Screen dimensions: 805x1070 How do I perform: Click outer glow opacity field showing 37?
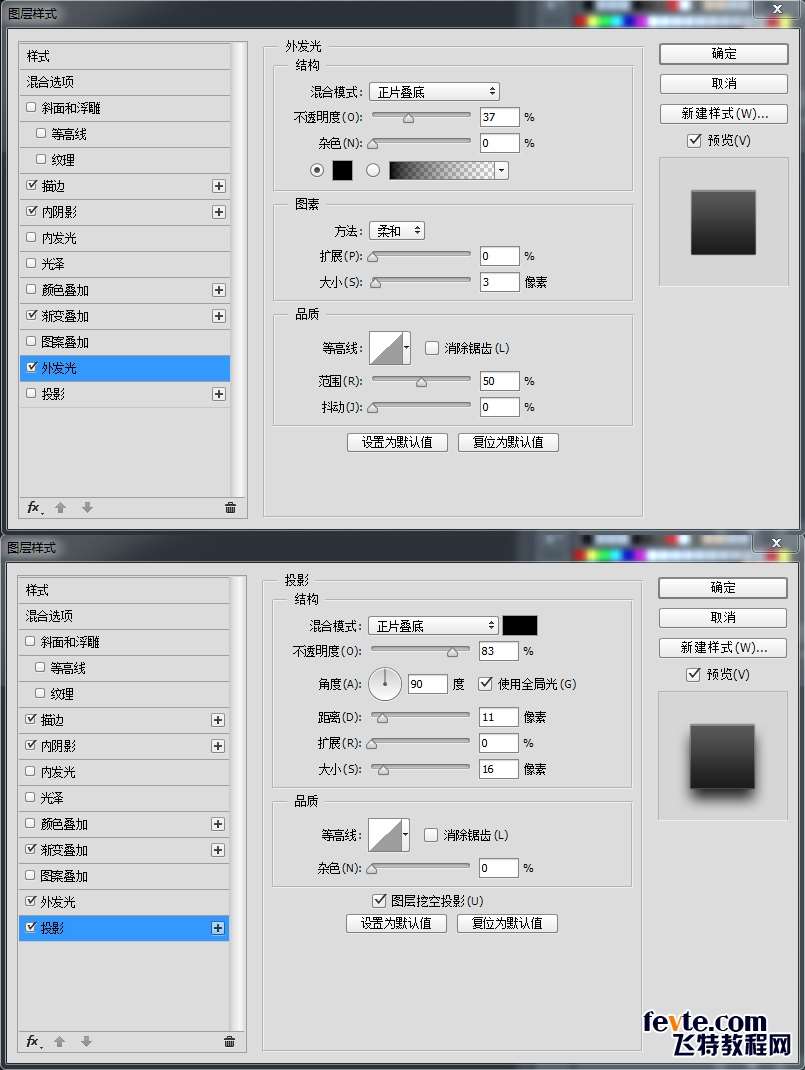point(499,117)
